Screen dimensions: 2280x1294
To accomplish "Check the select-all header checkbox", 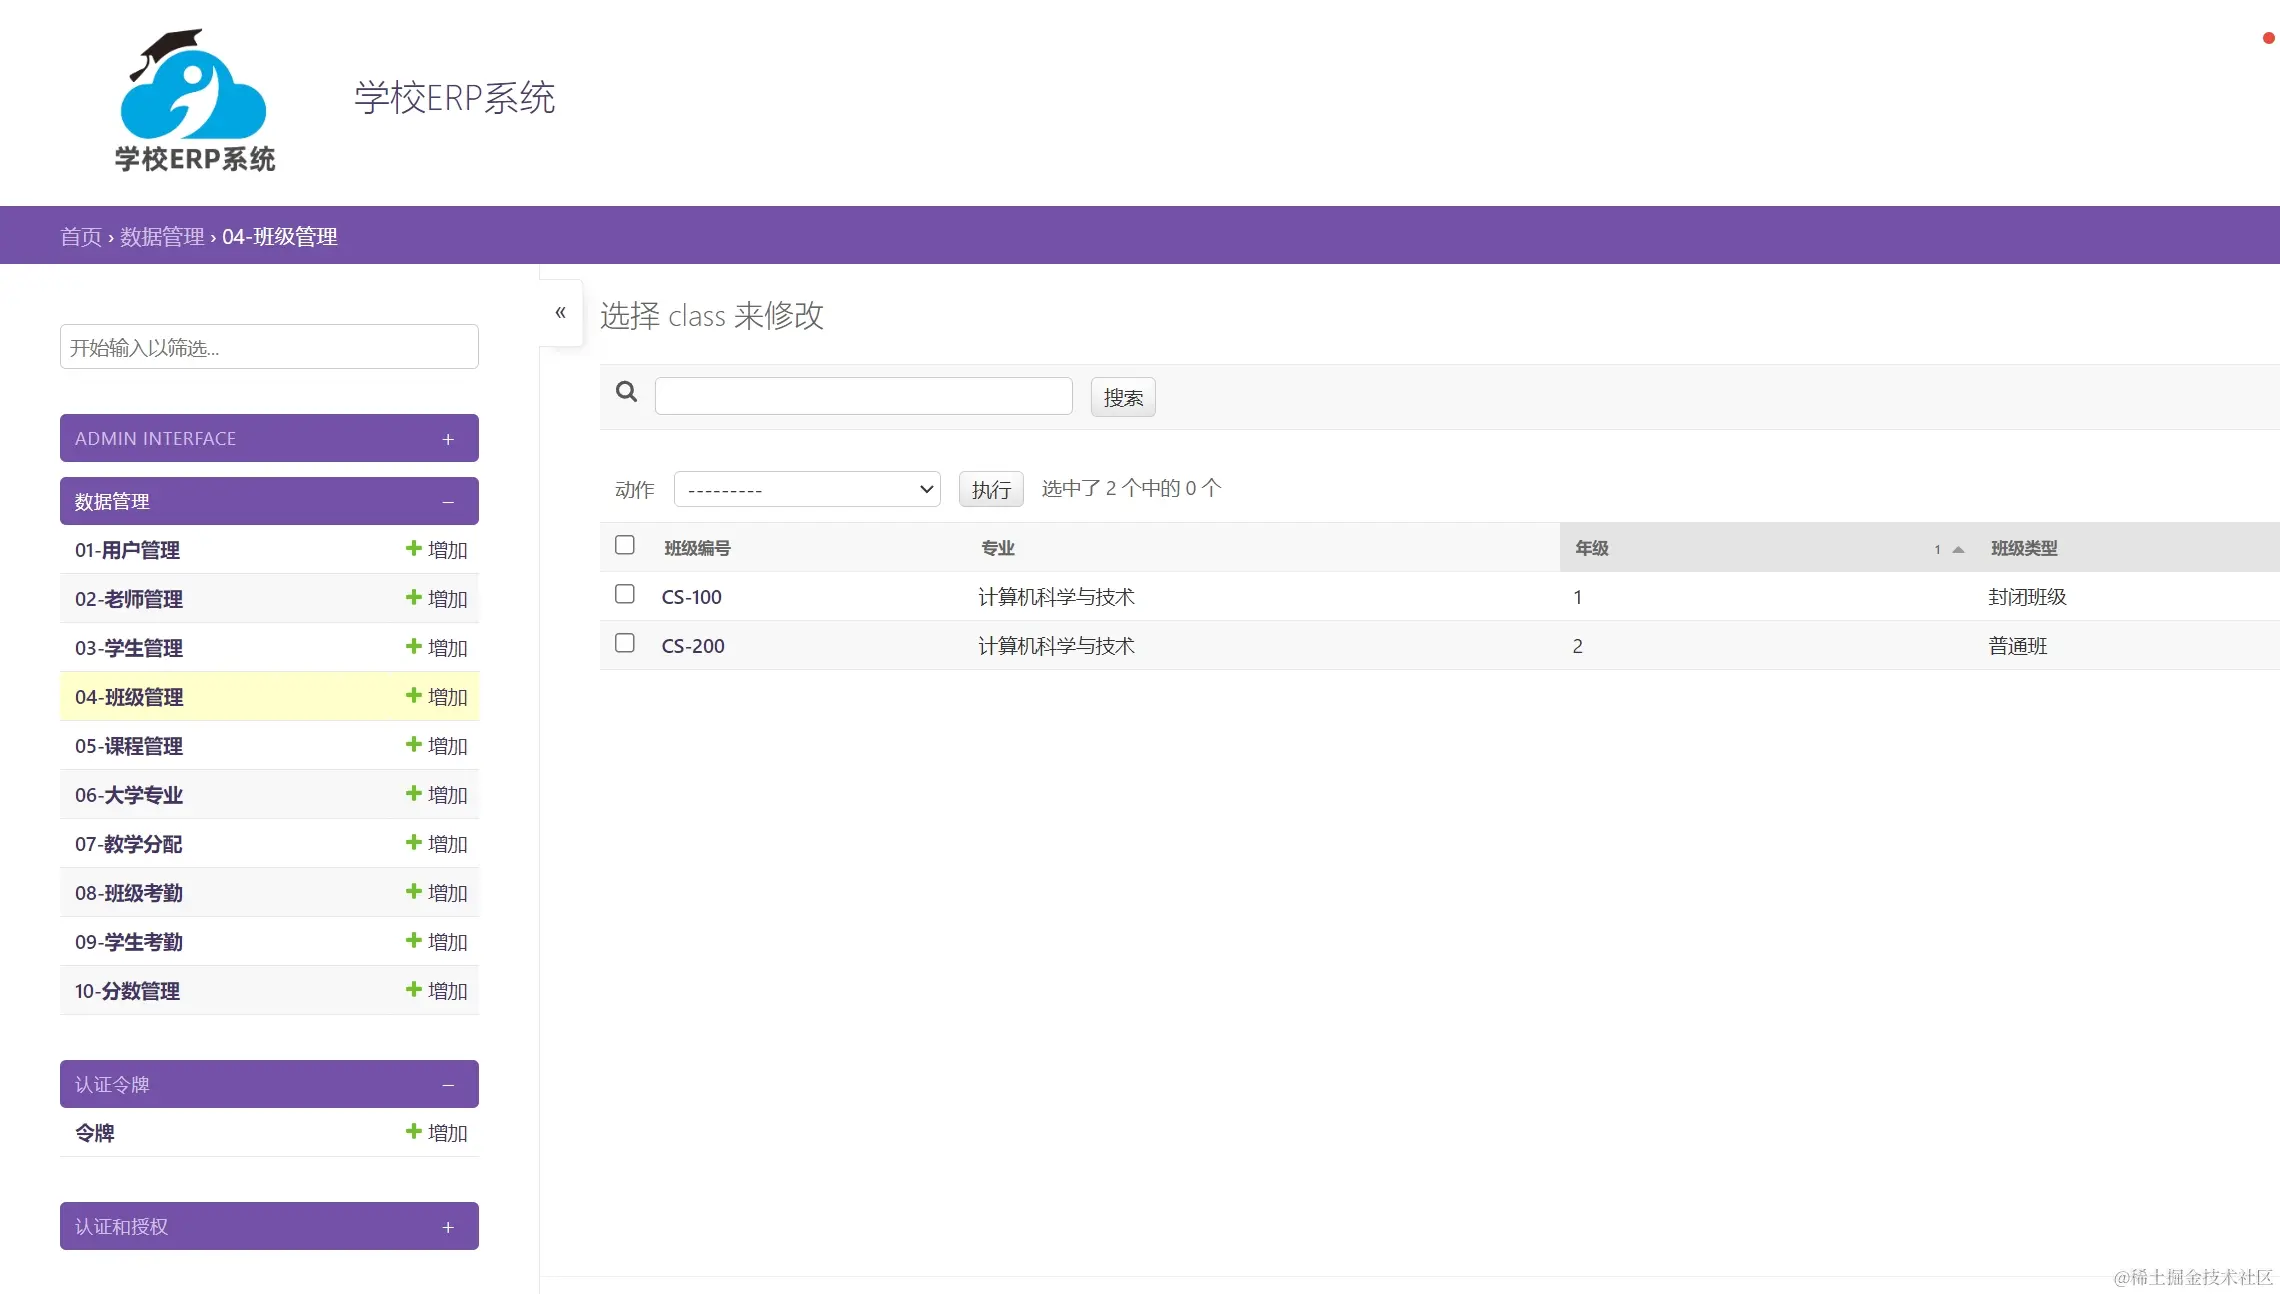I will click(x=625, y=545).
